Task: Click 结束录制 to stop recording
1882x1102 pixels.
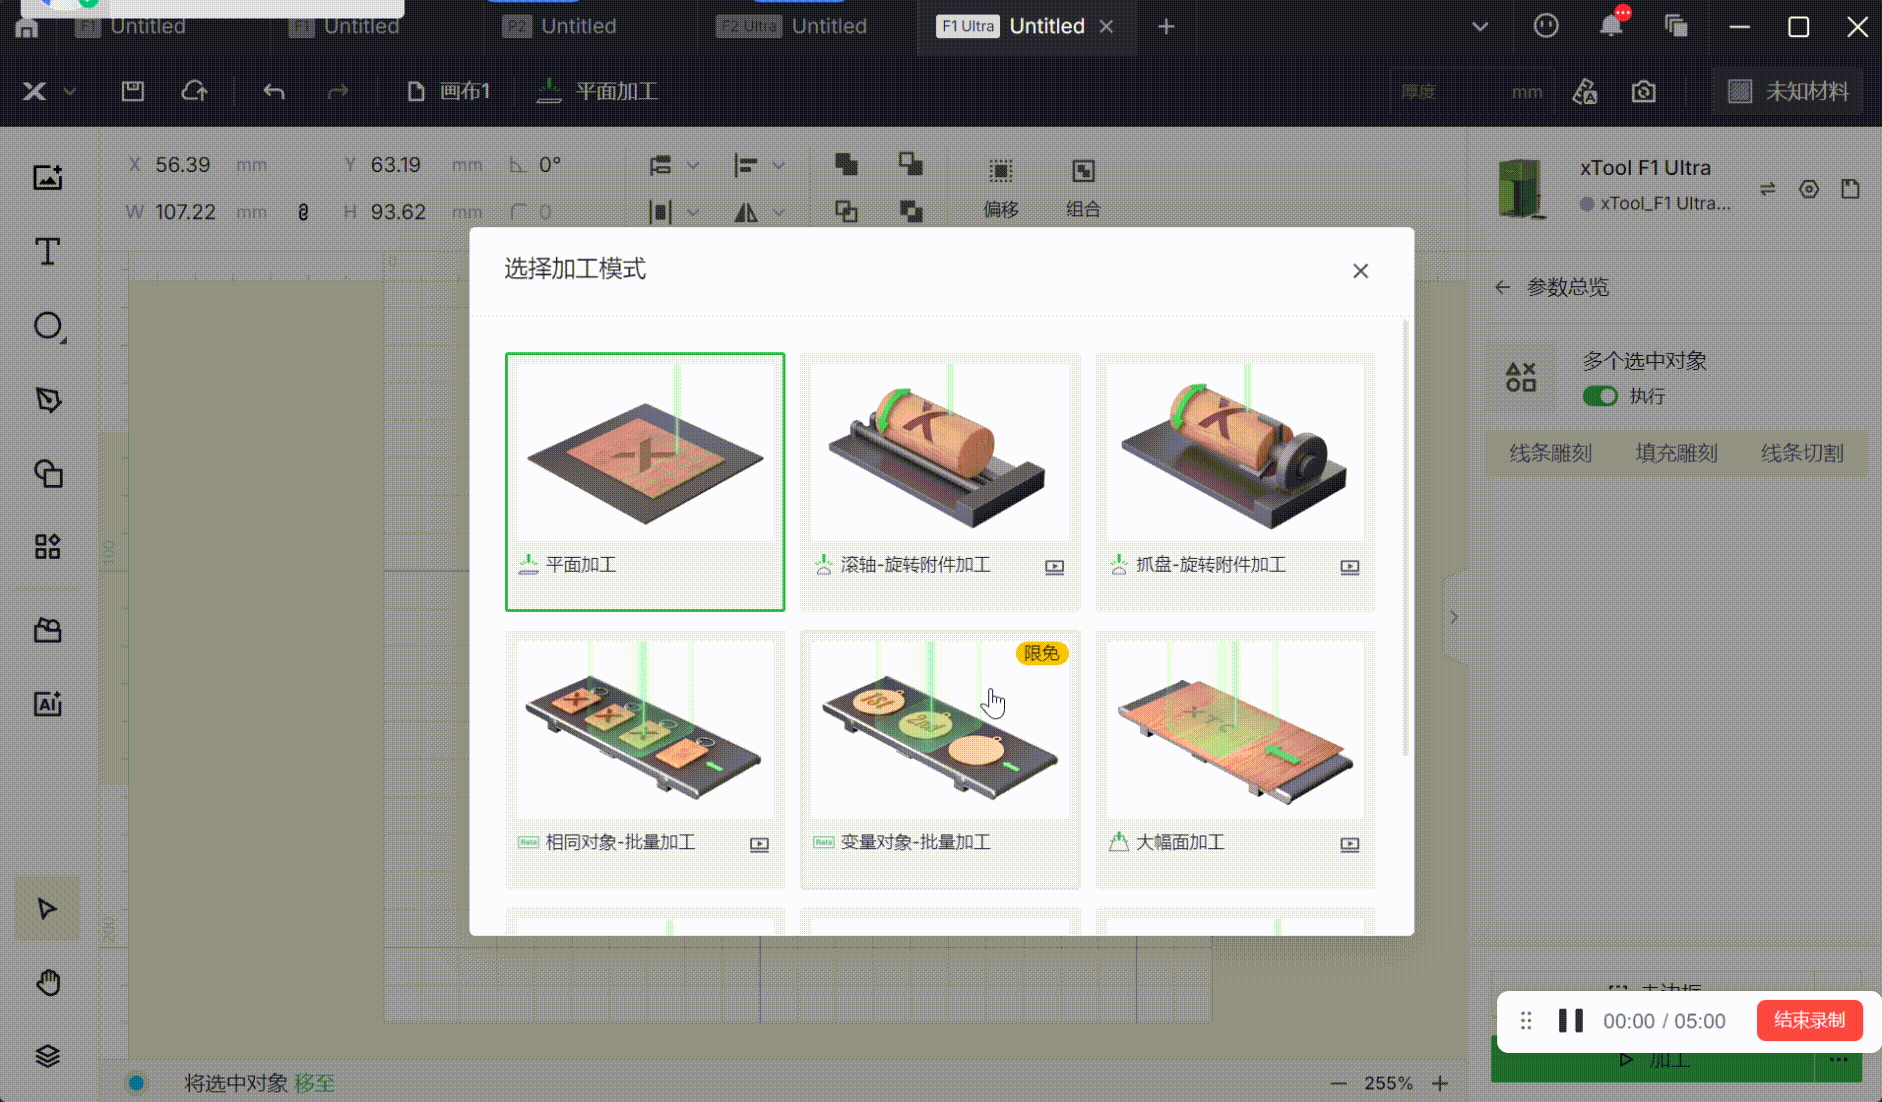Action: tap(1809, 1020)
